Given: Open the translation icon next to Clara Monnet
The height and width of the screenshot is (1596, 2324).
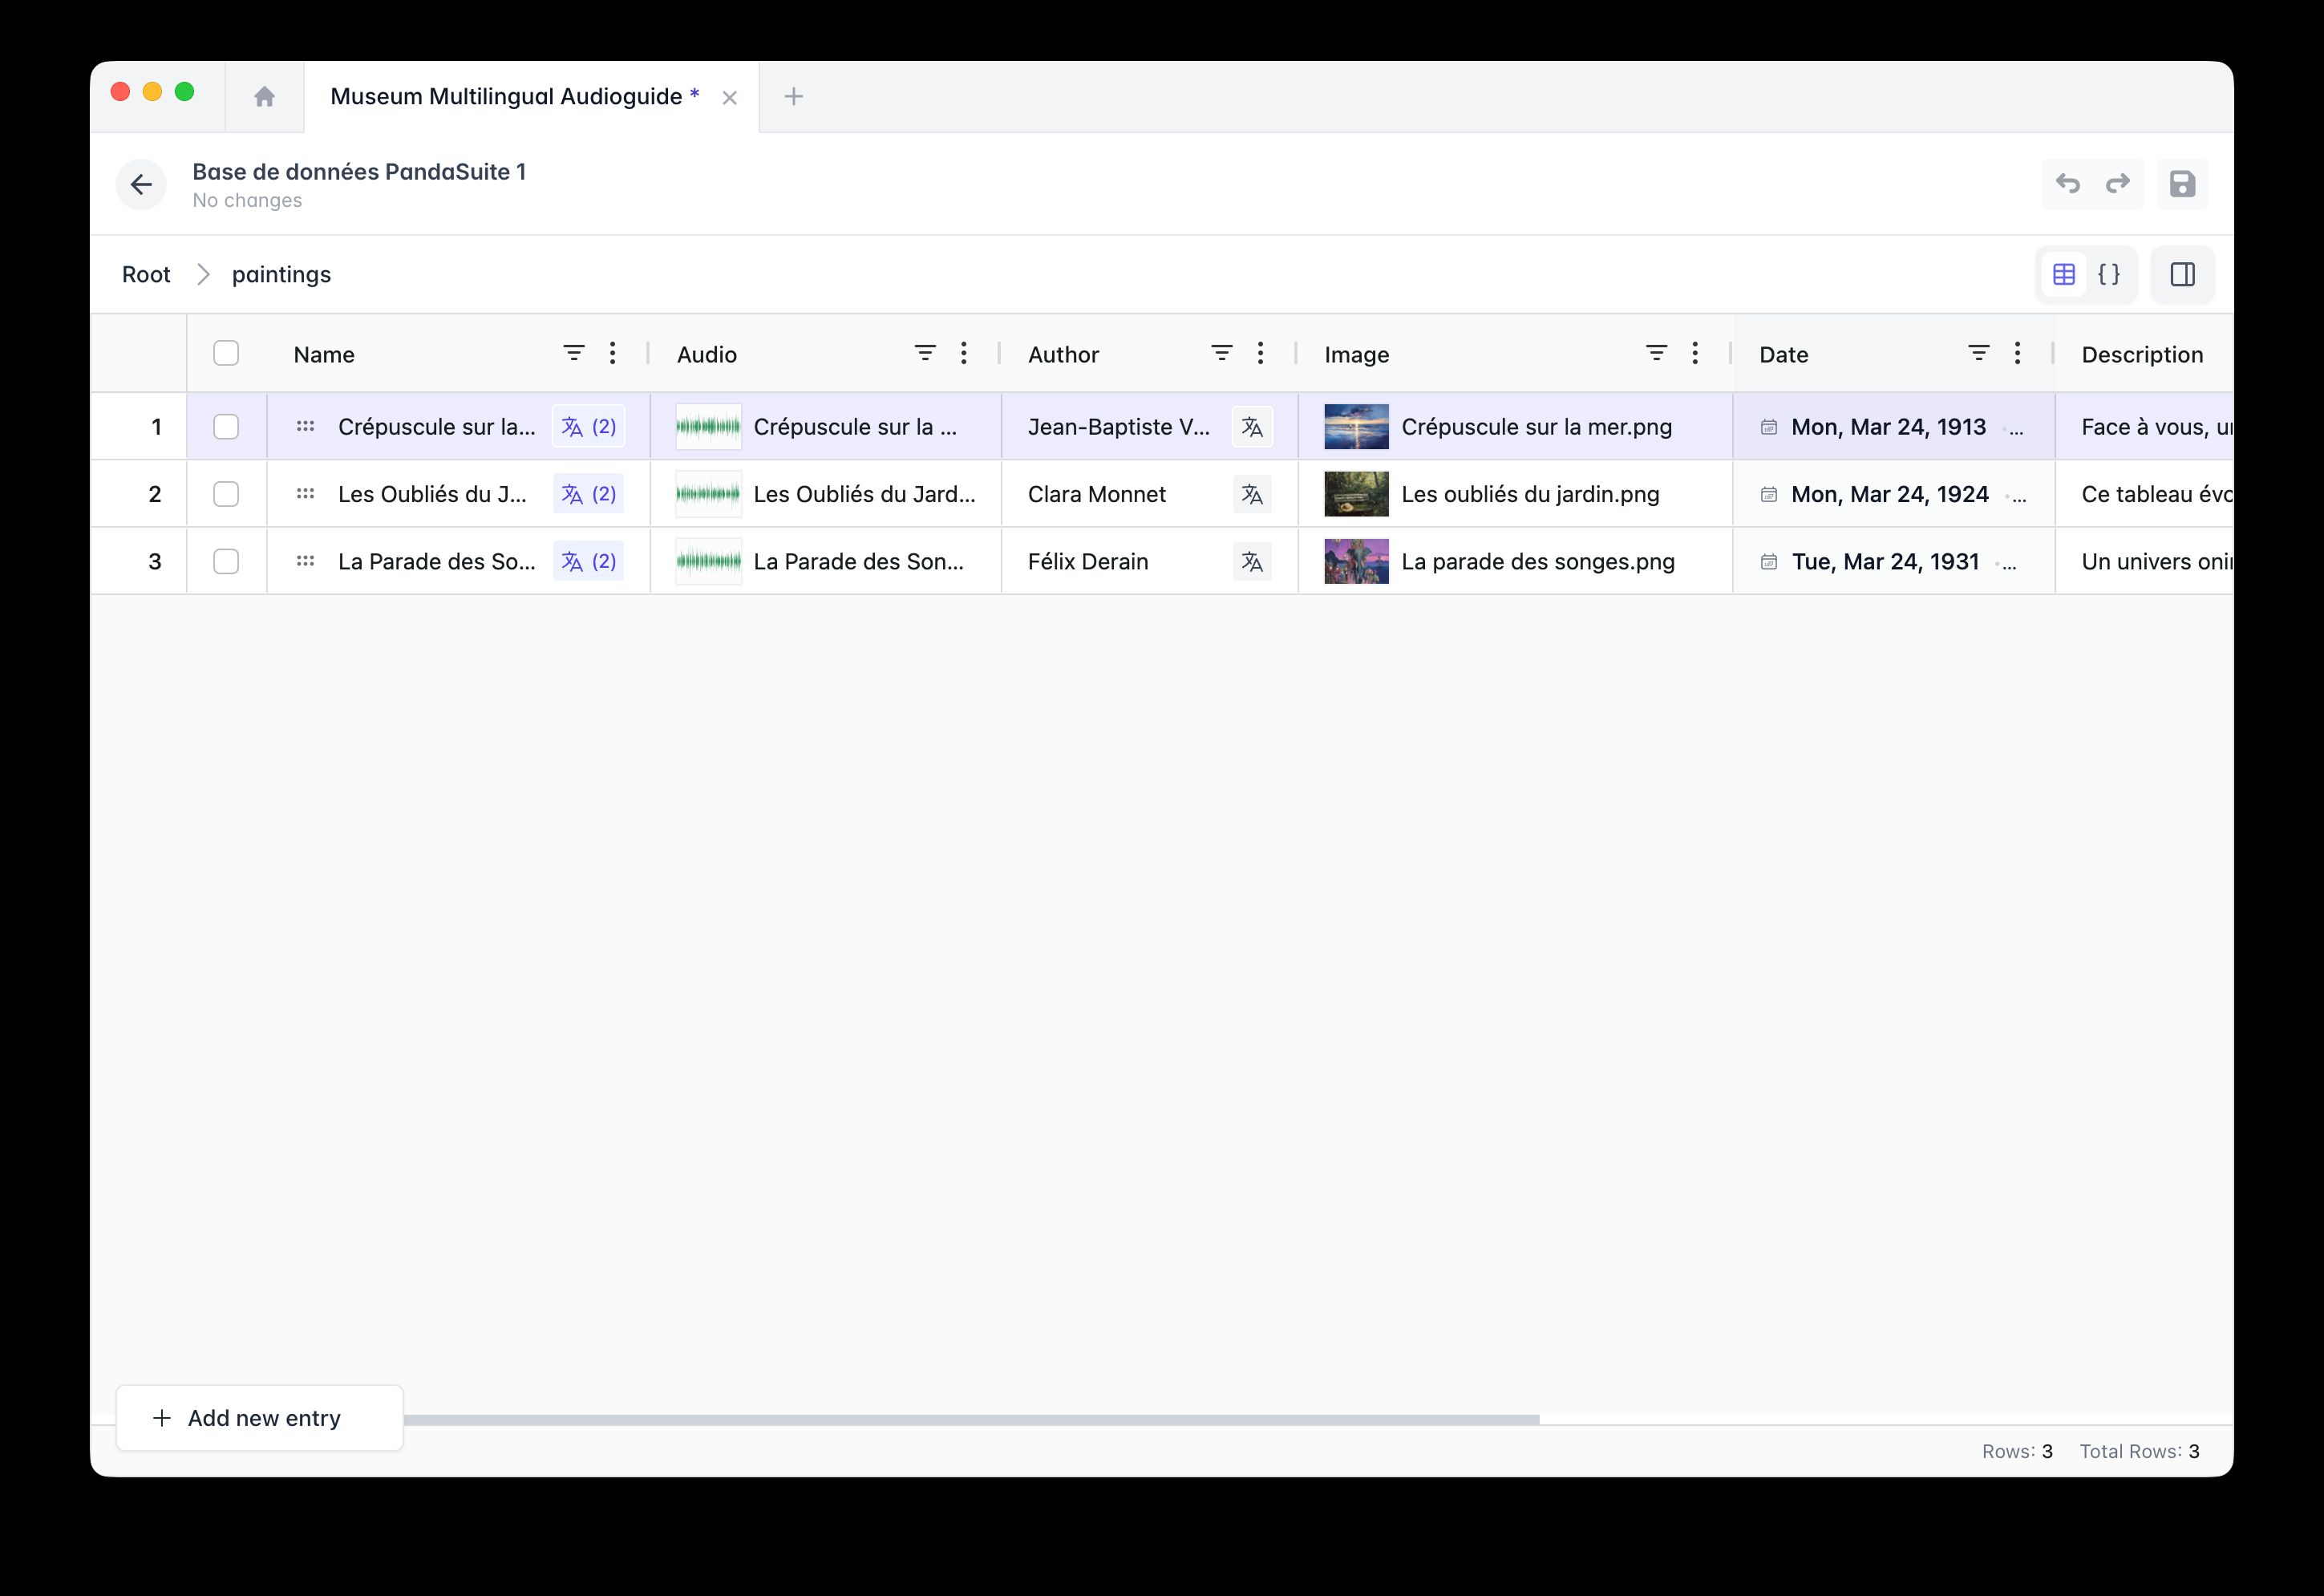Looking at the screenshot, I should pos(1252,493).
